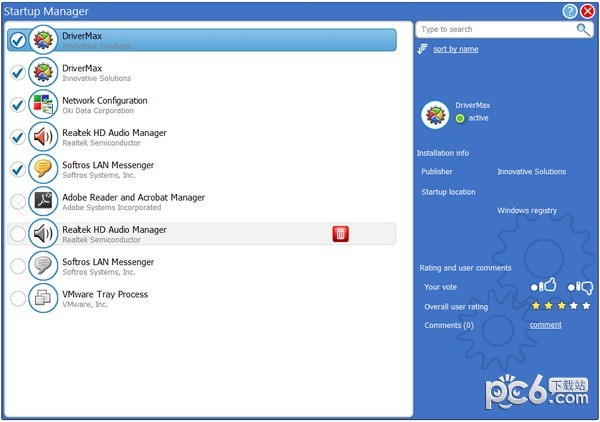Click the overall user rating stars
600x422 pixels.
click(x=561, y=306)
